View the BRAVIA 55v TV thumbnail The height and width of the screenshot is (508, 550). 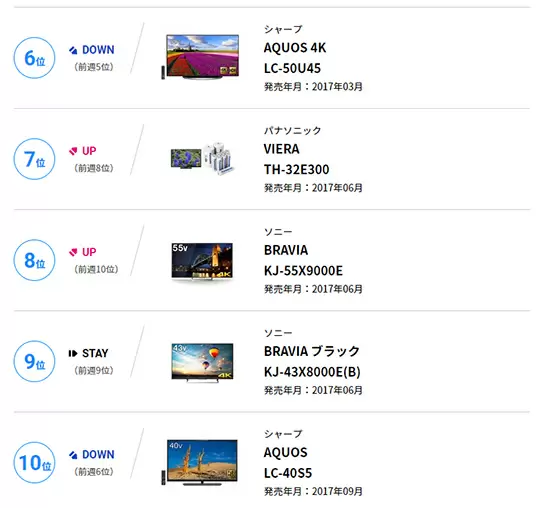point(202,261)
